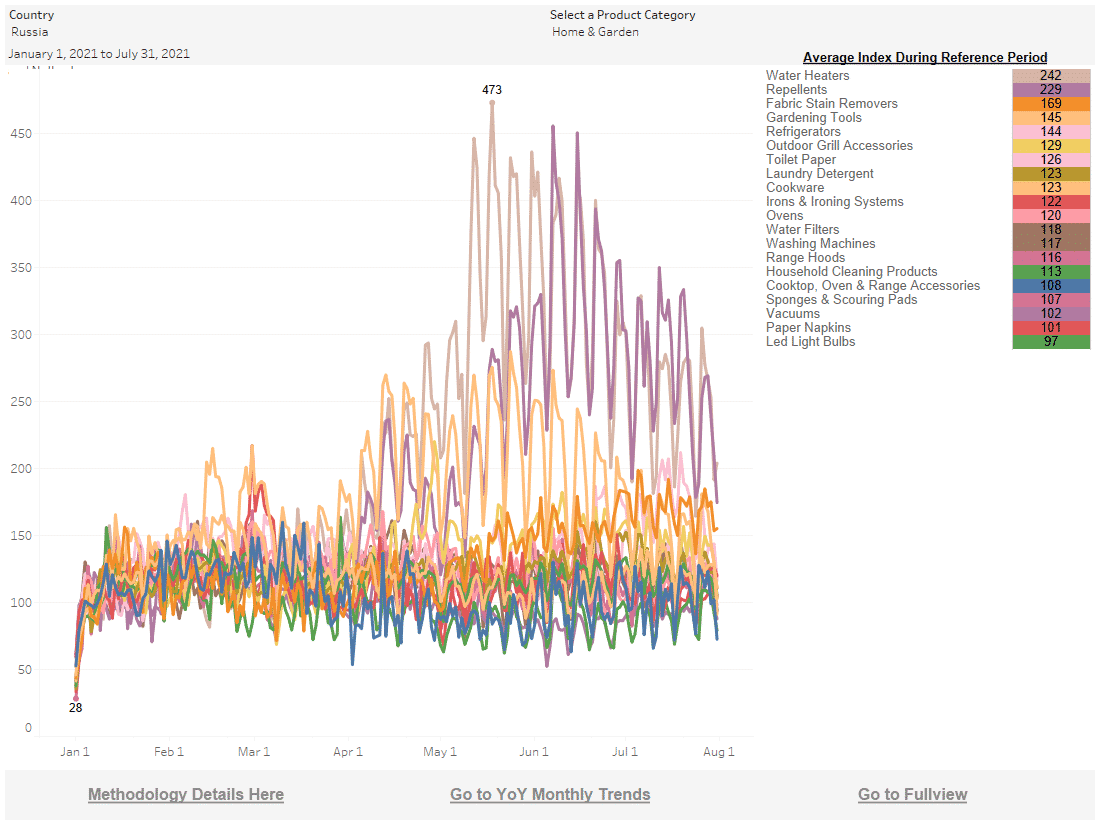Screen dimensions: 1100x826
Task: Select the Refrigerators legend label
Action: tap(803, 132)
